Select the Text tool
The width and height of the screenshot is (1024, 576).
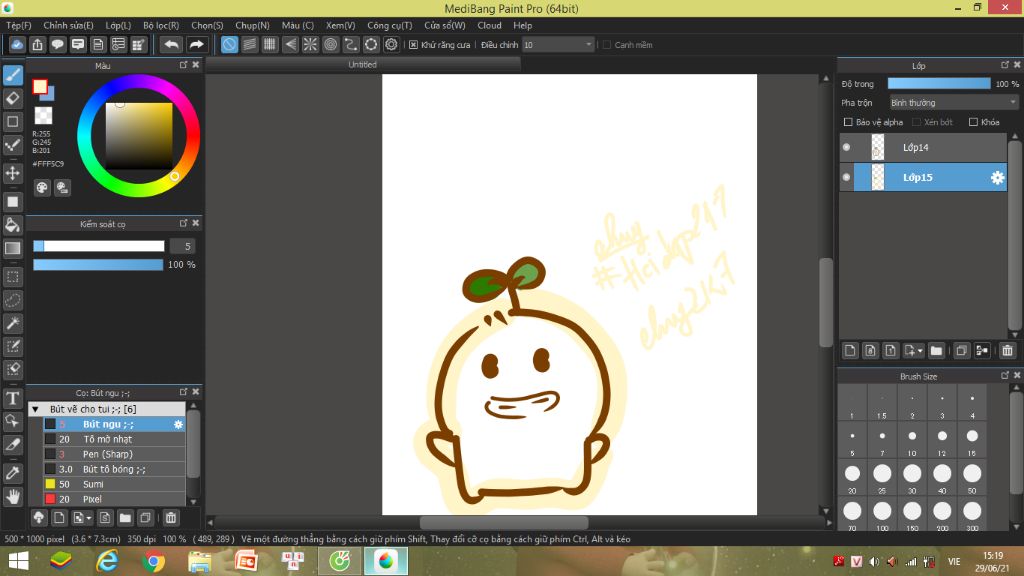(x=12, y=398)
